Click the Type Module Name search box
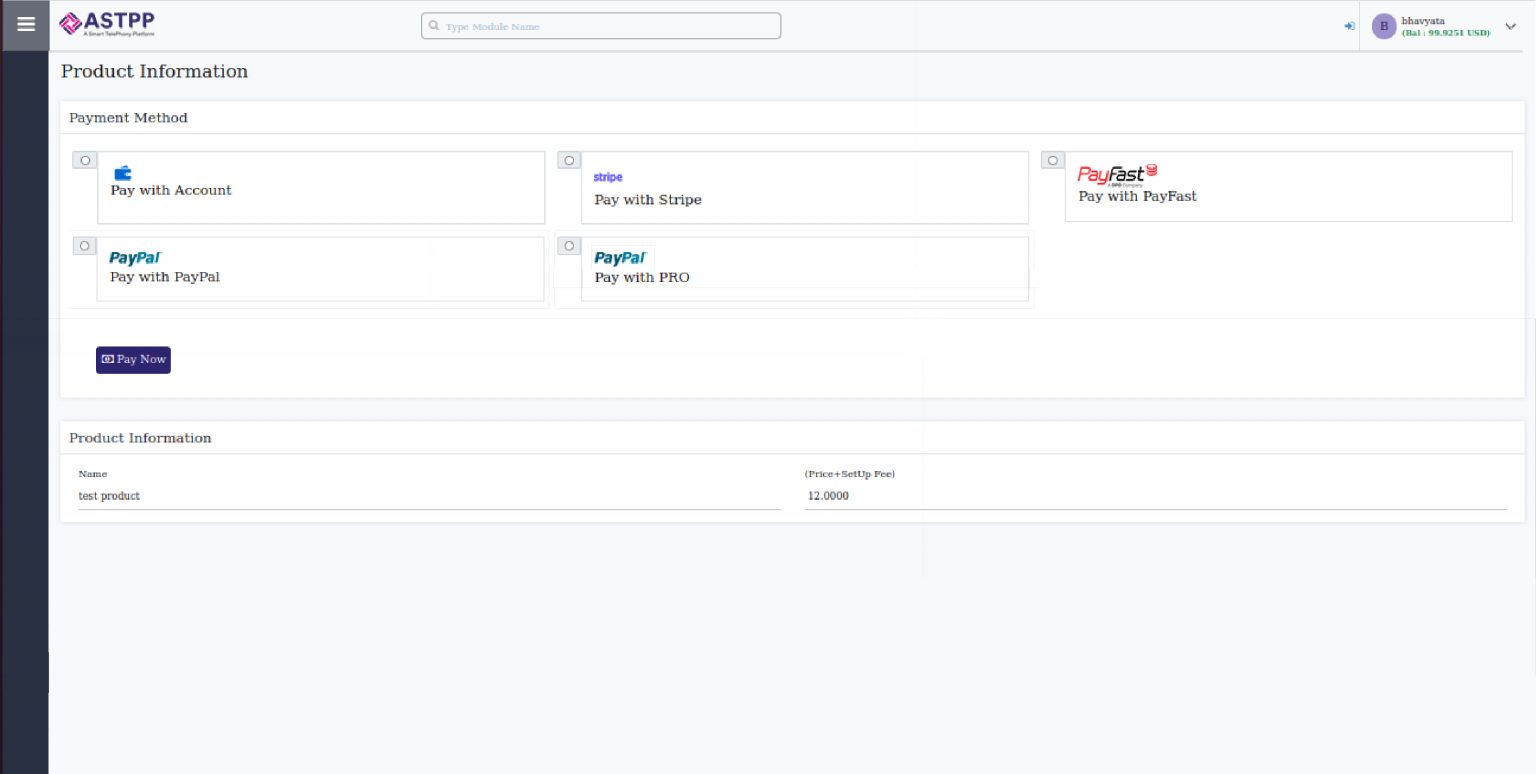The width and height of the screenshot is (1536, 774). click(x=600, y=26)
